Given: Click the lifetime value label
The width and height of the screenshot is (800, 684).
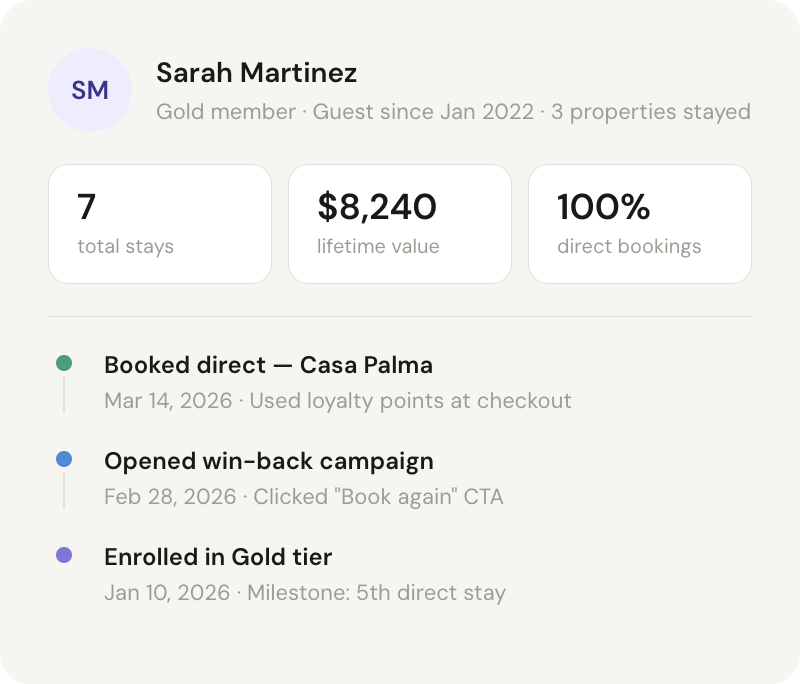Looking at the screenshot, I should pos(378,246).
